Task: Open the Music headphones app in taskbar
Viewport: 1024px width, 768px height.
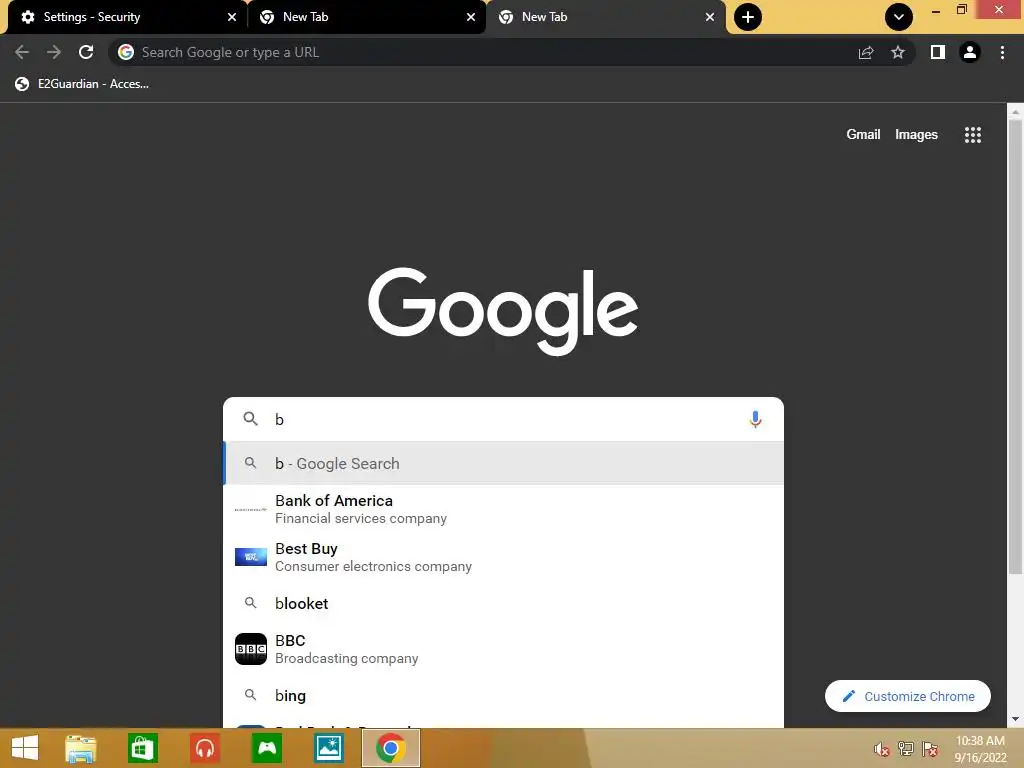Action: point(205,748)
